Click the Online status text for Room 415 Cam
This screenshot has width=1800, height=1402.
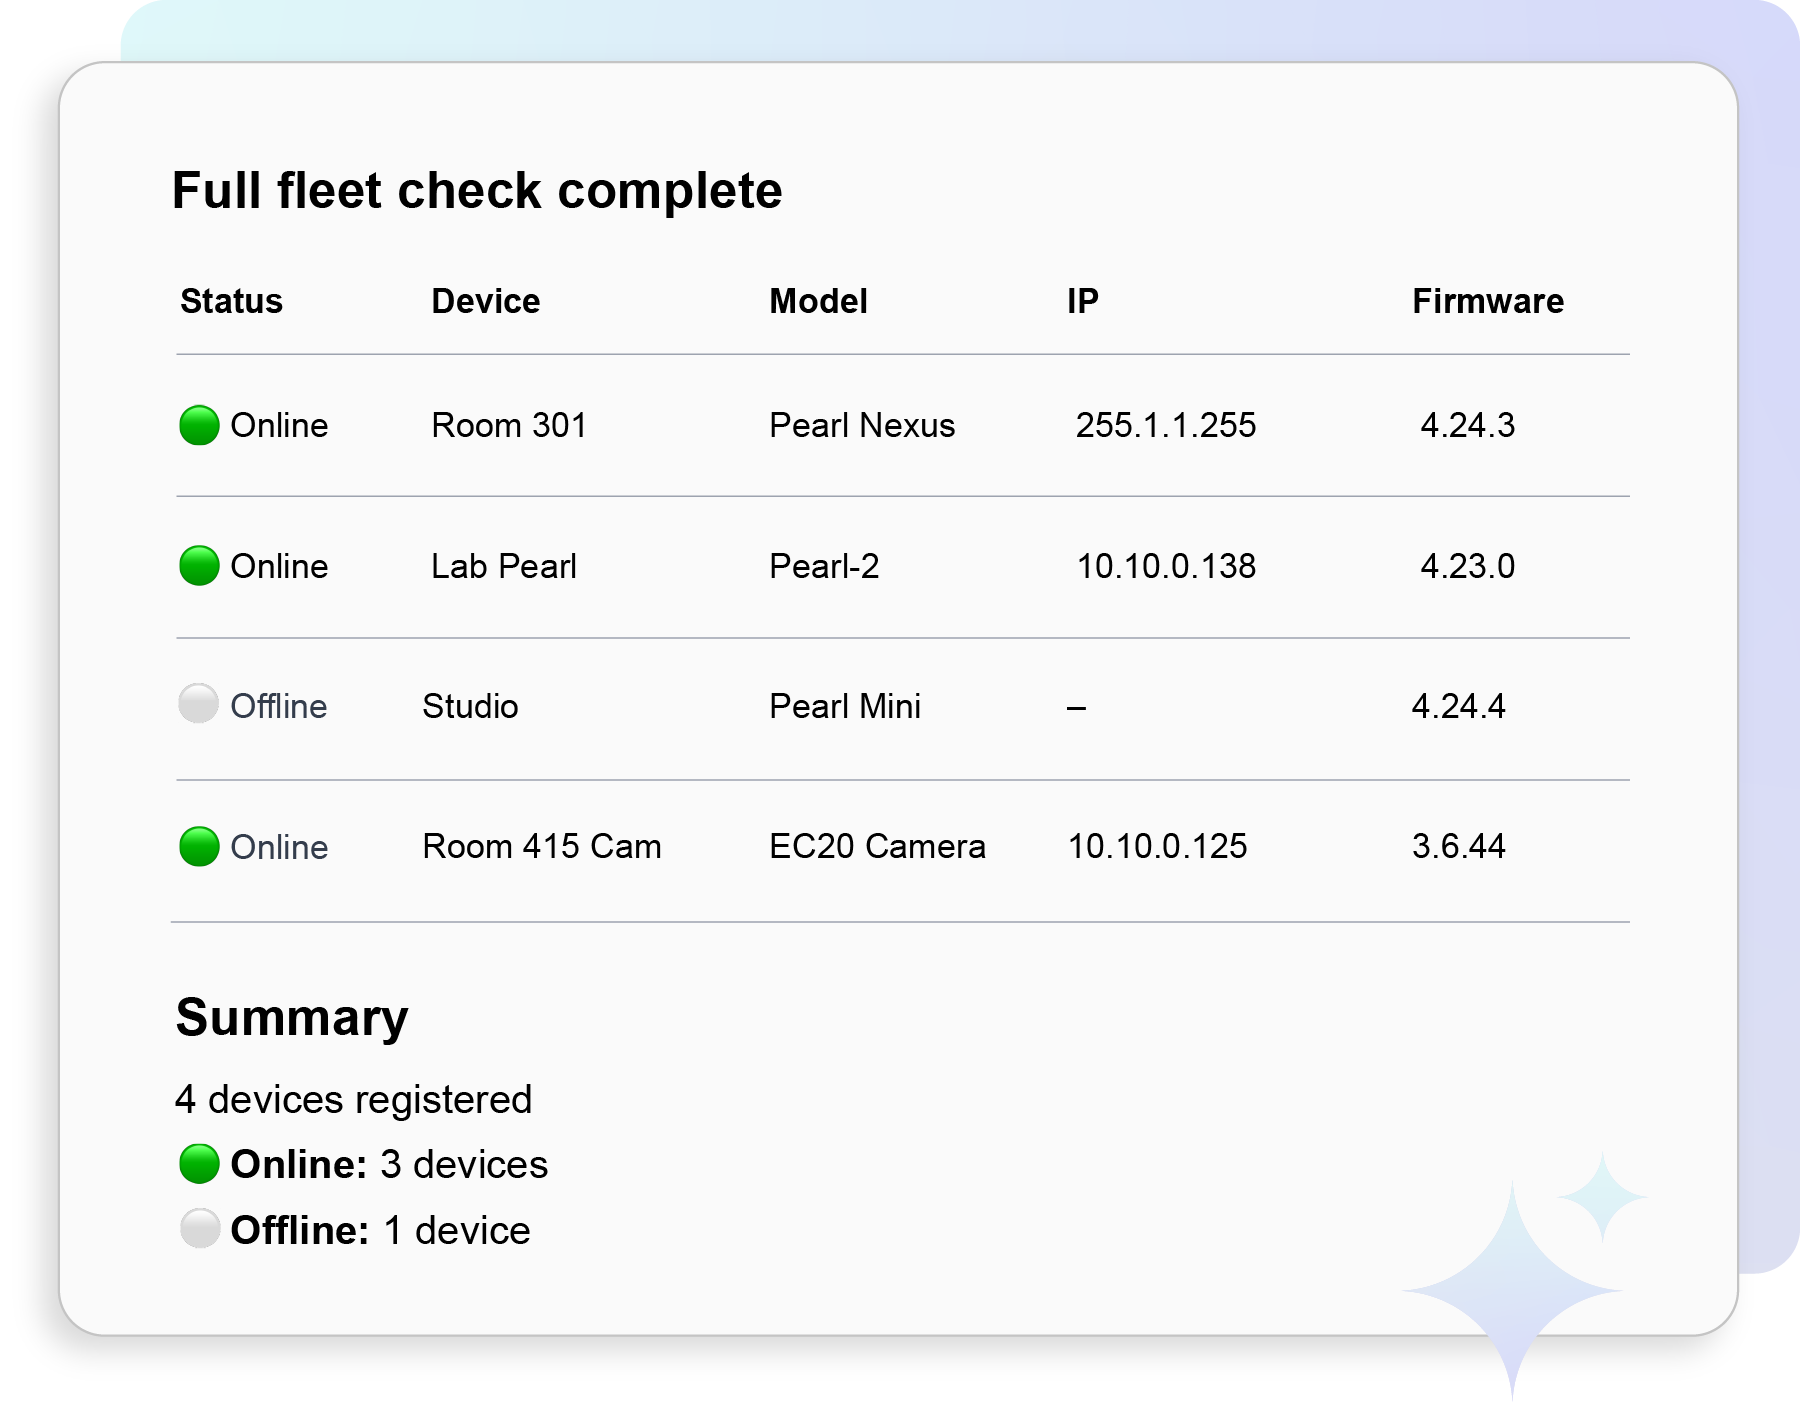pos(279,847)
